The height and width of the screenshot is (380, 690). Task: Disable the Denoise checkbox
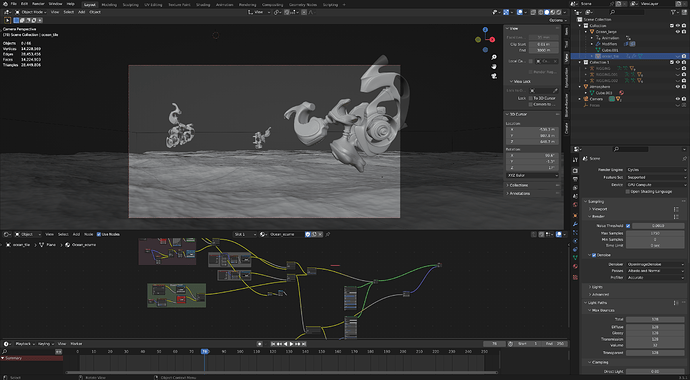594,255
